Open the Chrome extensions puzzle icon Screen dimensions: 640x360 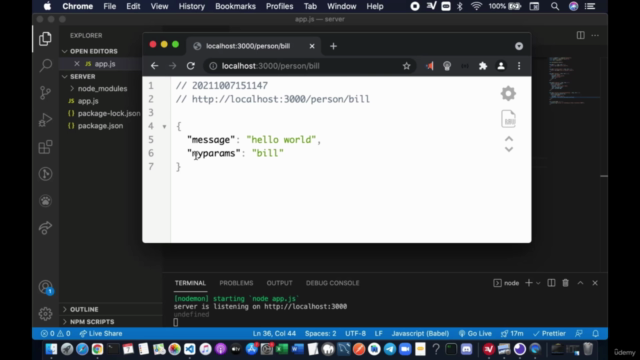pyautogui.click(x=483, y=66)
